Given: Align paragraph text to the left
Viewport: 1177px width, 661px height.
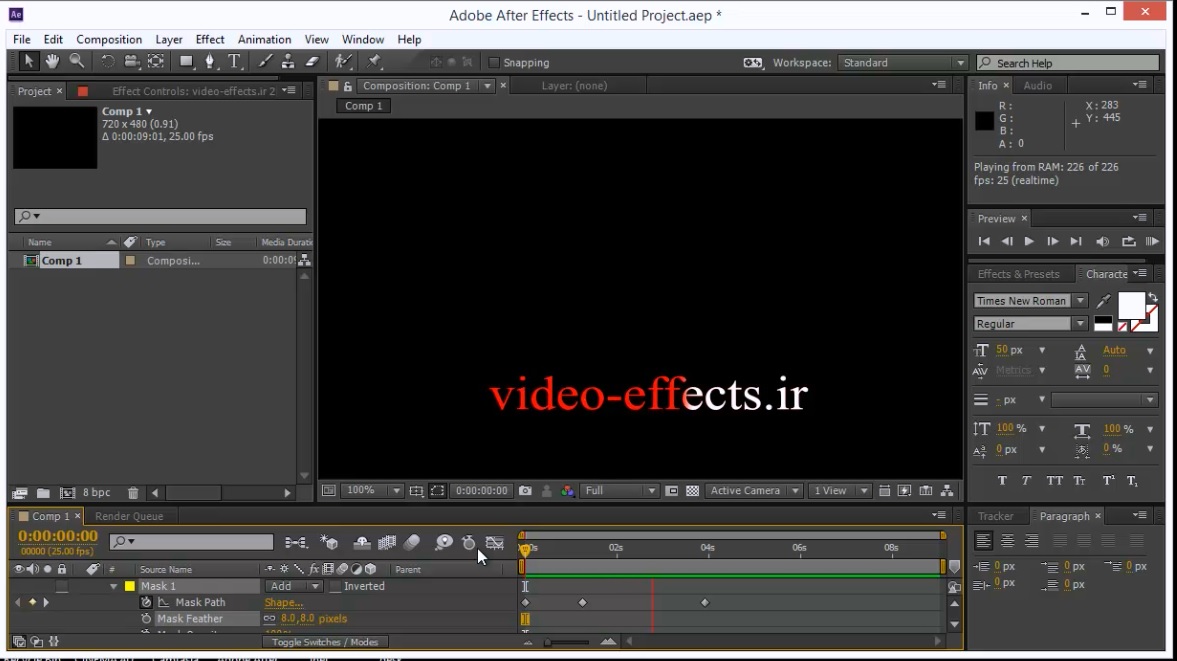Looking at the screenshot, I should [x=983, y=540].
